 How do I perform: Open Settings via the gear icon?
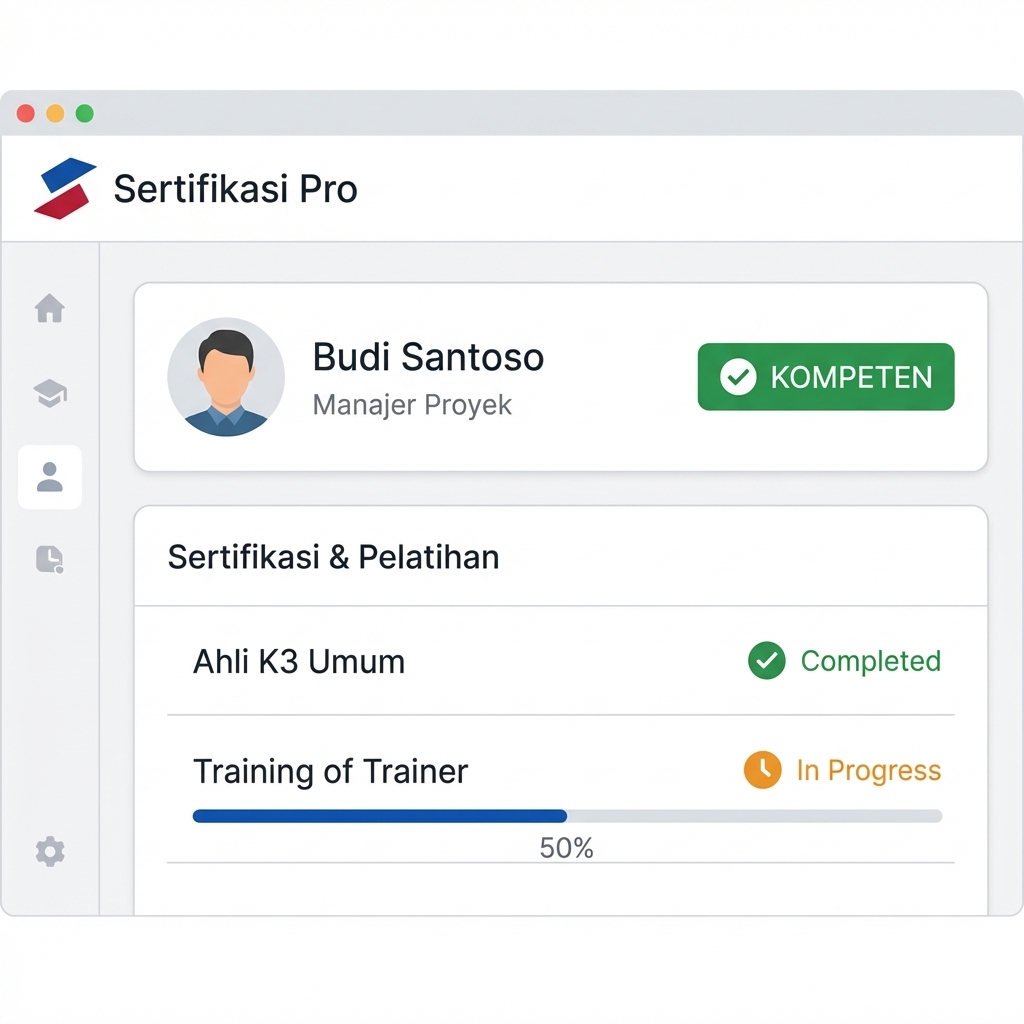pyautogui.click(x=50, y=851)
